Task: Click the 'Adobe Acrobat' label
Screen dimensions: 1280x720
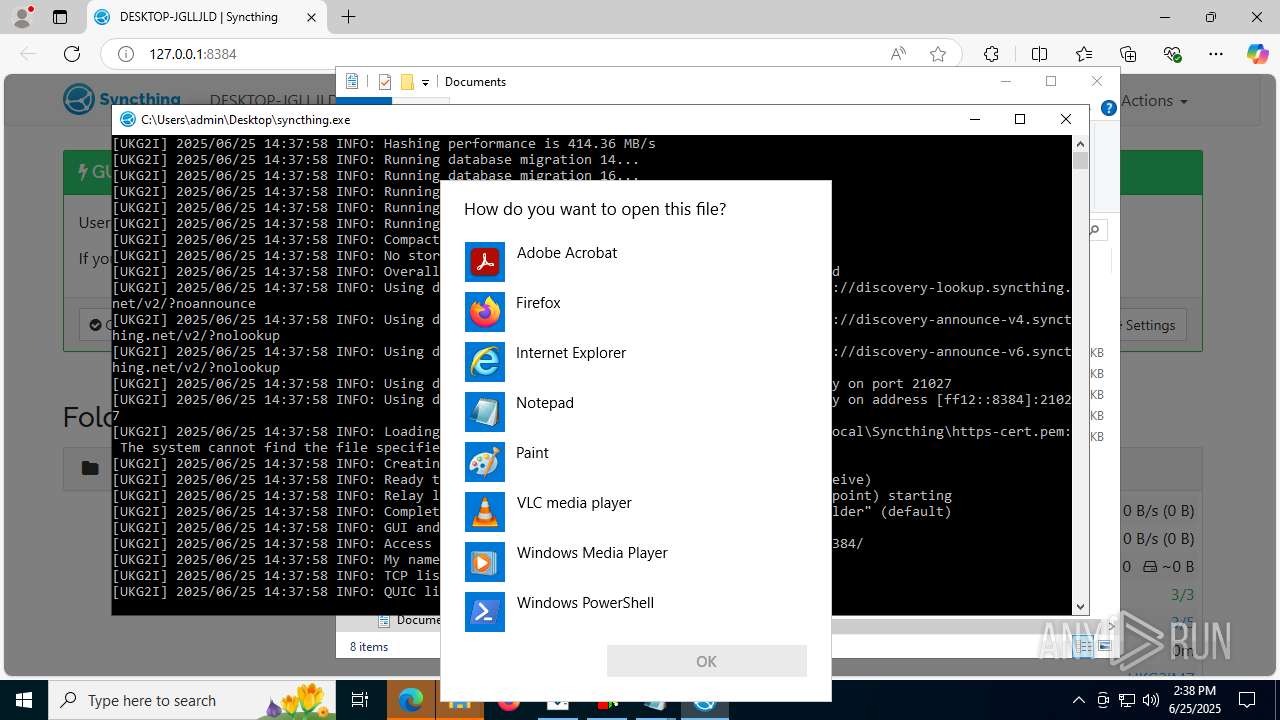Action: click(567, 253)
